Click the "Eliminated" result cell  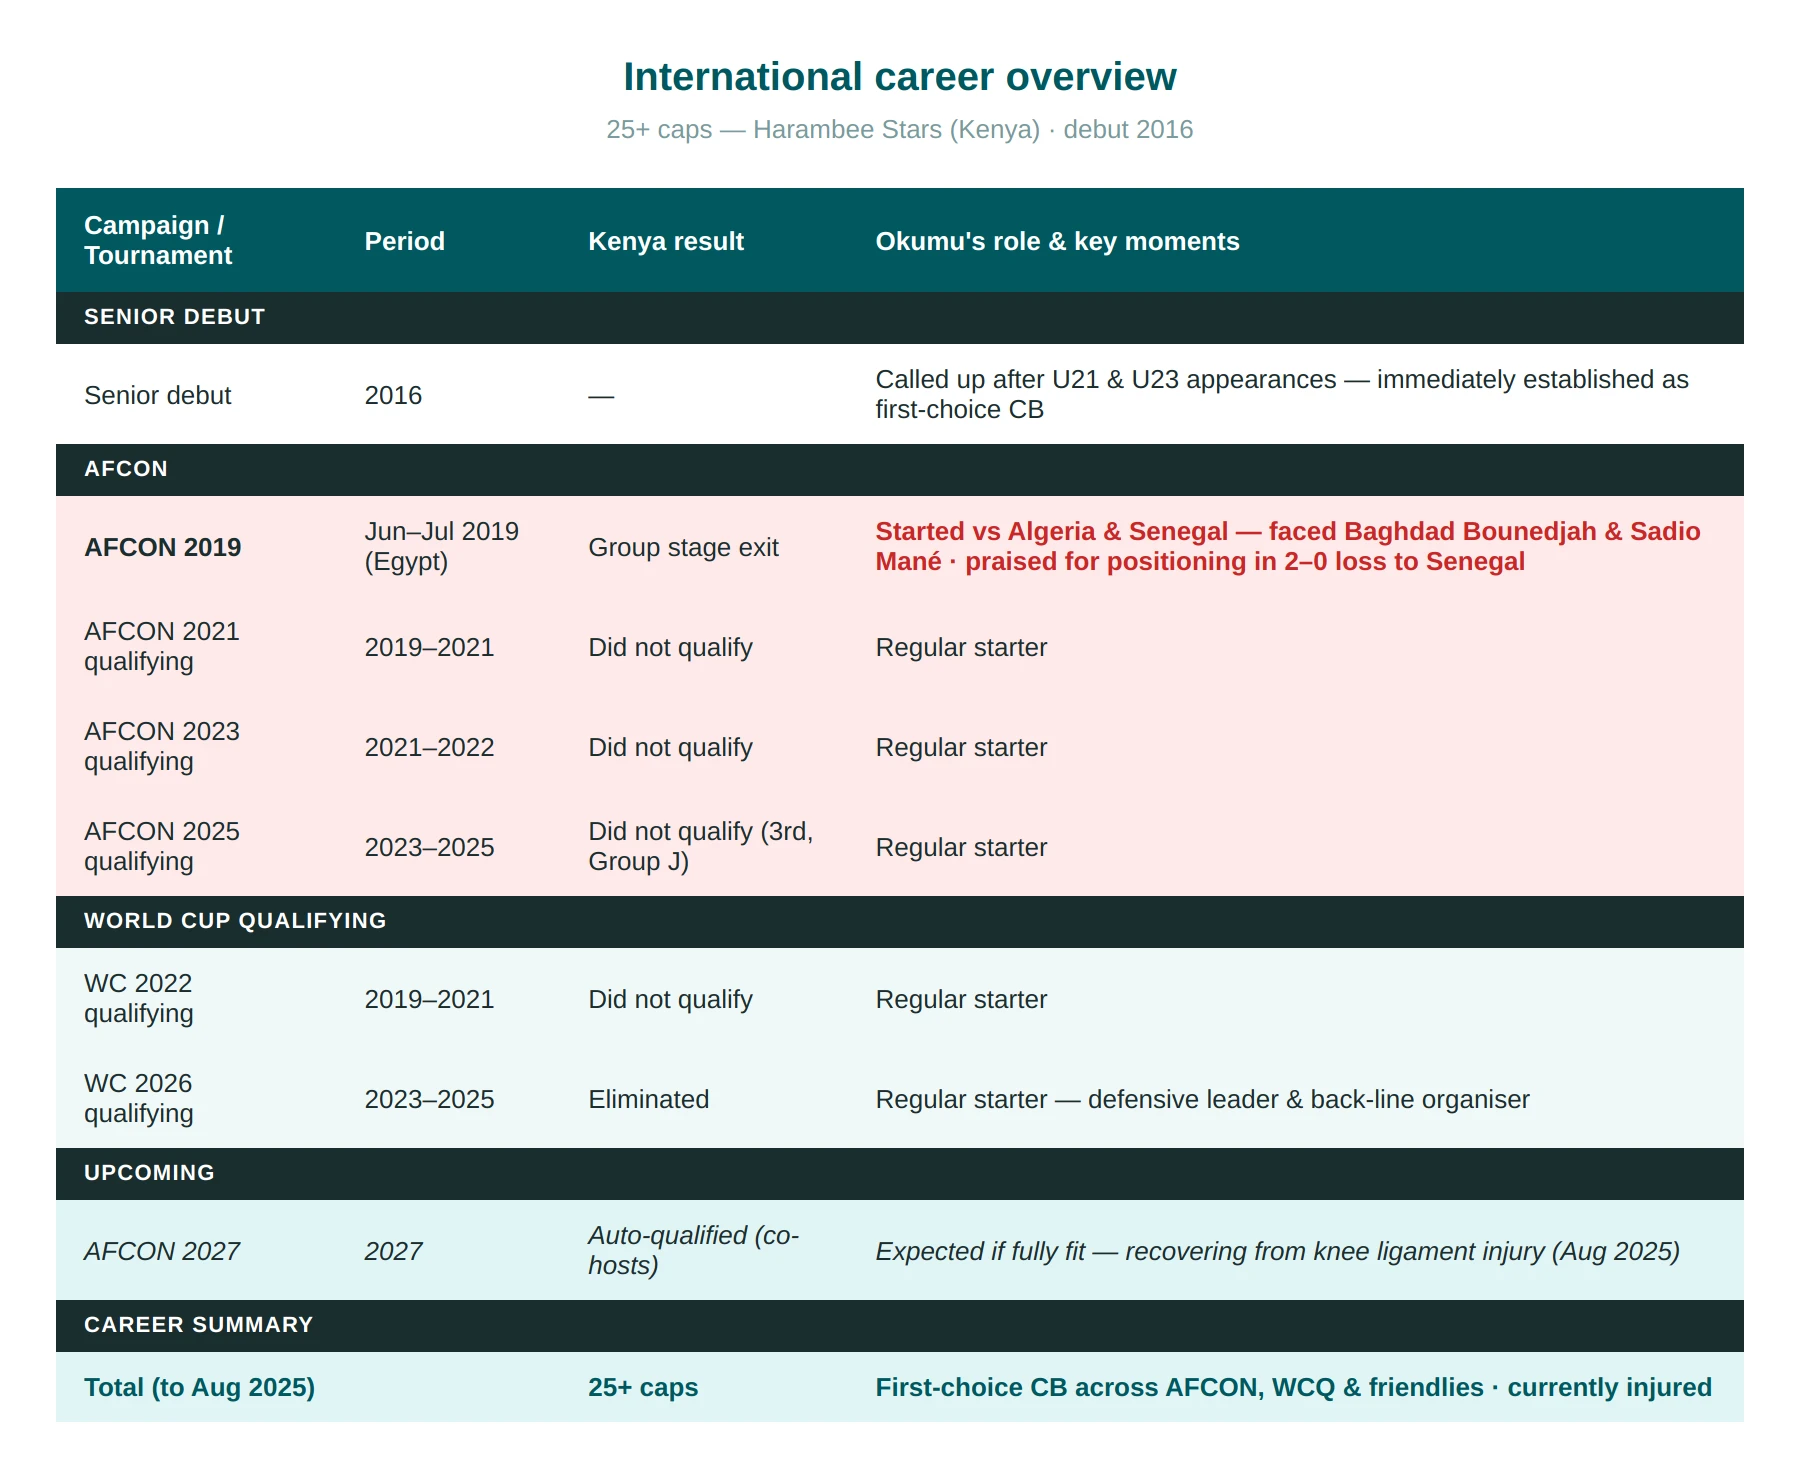click(648, 1099)
